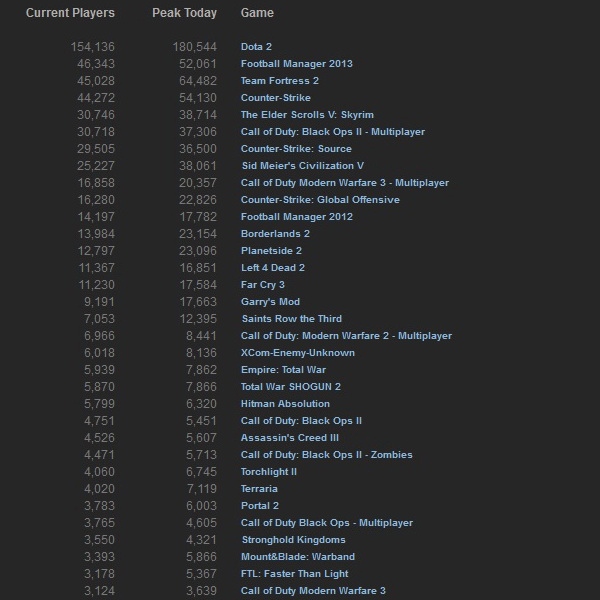This screenshot has height=600, width=600.
Task: Click Stronghold Kingdoms link
Action: (293, 540)
